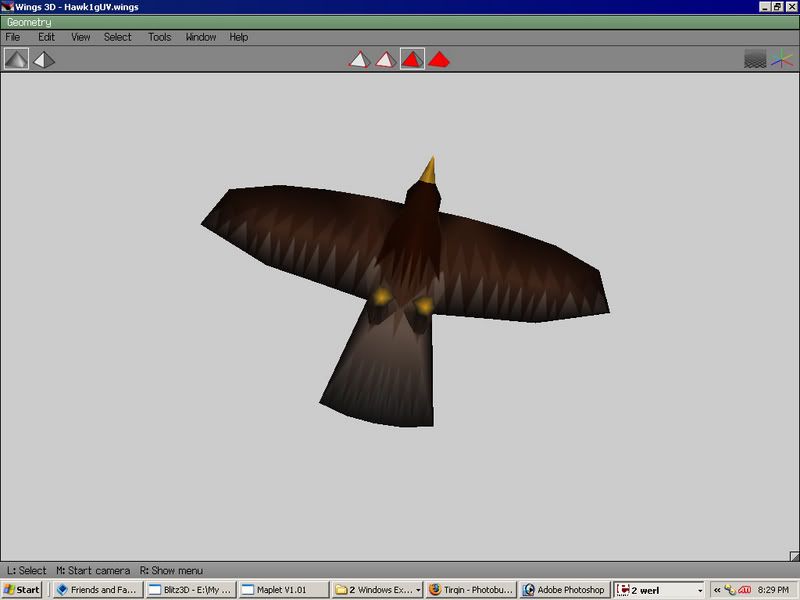Viewport: 800px width, 600px height.
Task: Switch to Maplet V1.01 taskbar window
Action: [284, 590]
